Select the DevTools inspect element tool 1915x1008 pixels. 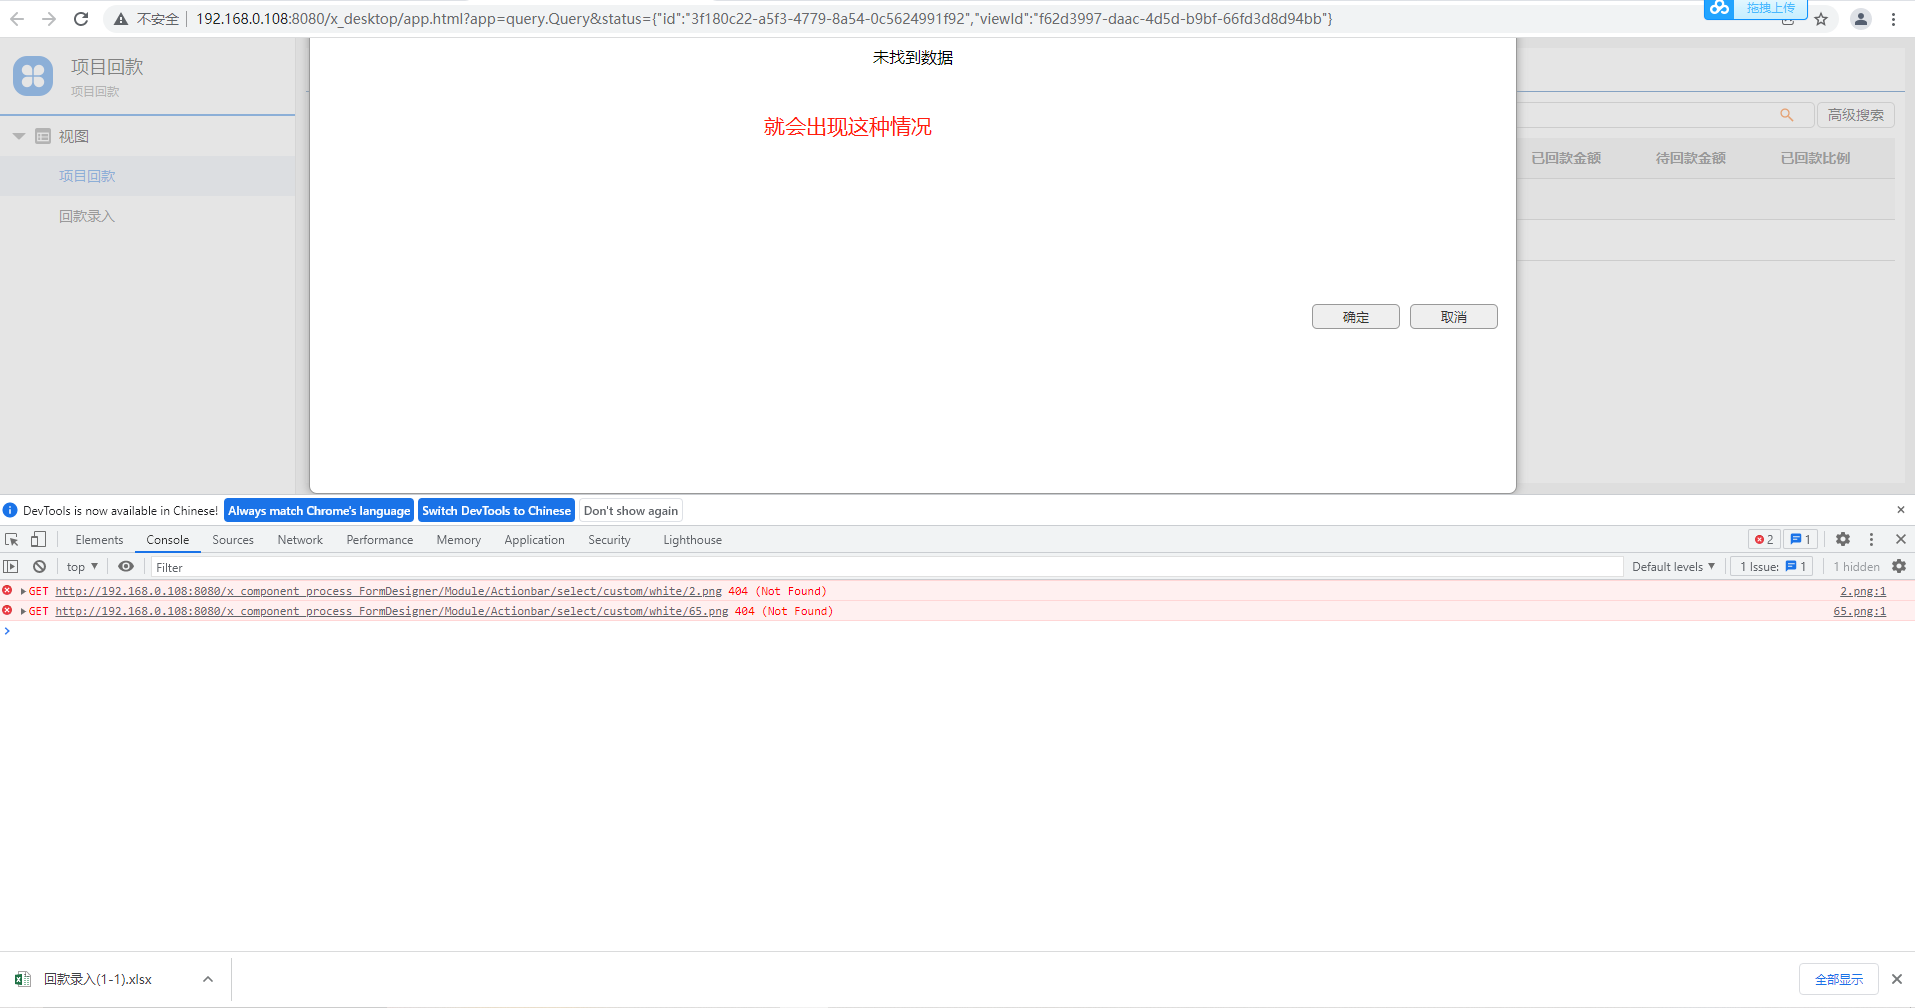12,540
